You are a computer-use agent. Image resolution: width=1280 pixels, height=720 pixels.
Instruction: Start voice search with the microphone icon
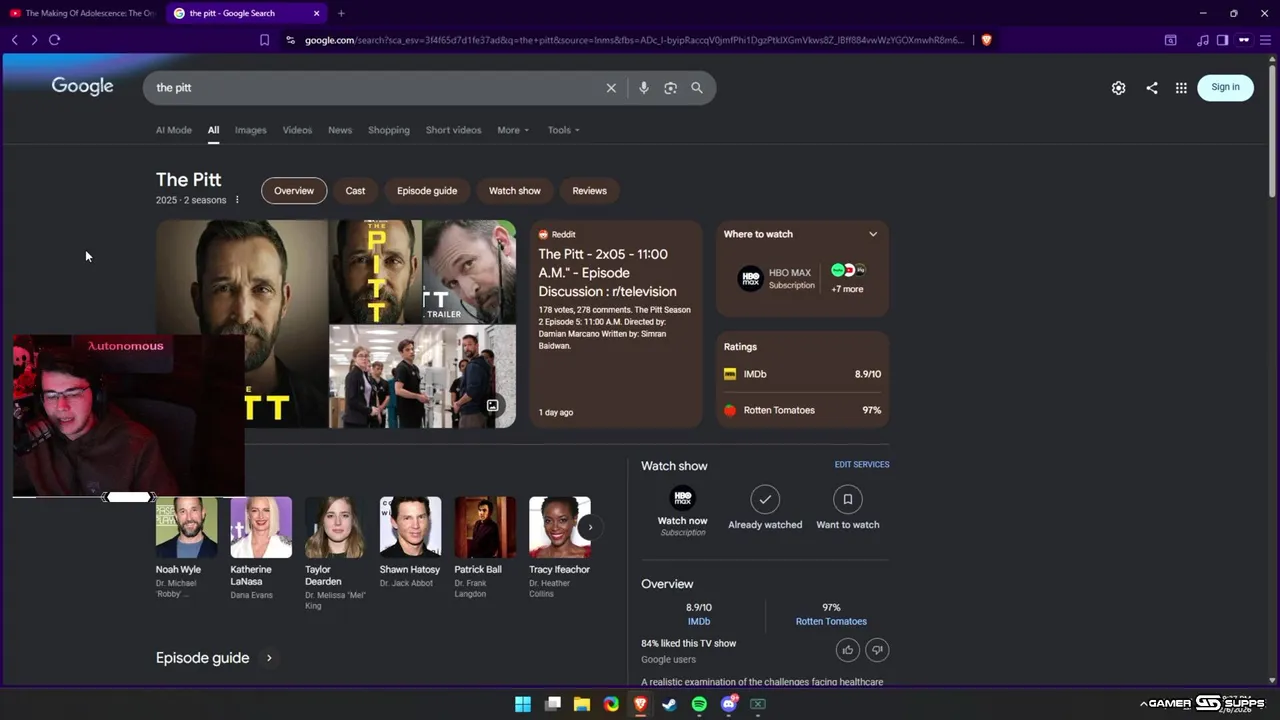click(644, 88)
